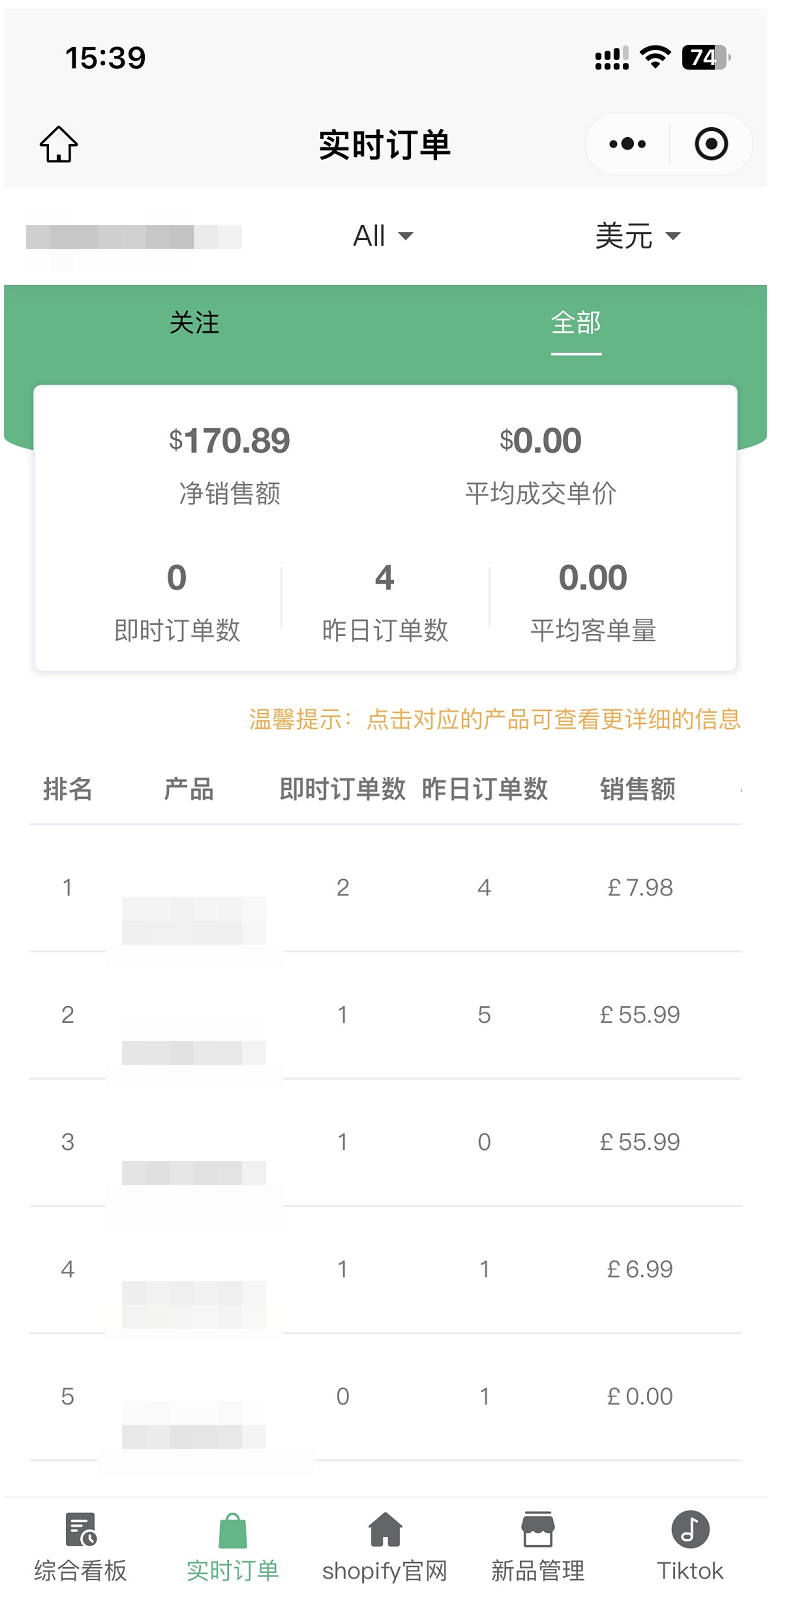Tap the 净销售额 $170.89 figure

pos(229,441)
